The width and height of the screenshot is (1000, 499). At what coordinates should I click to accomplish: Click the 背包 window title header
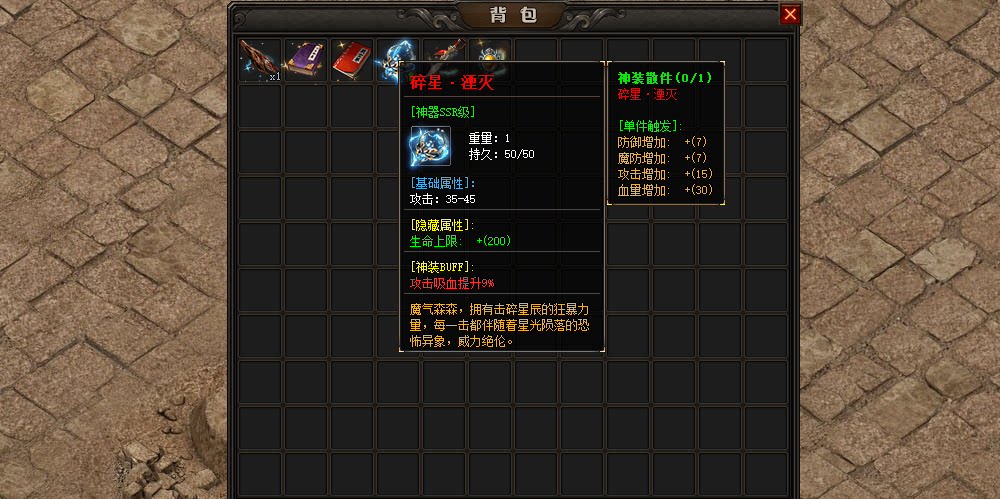coord(513,15)
